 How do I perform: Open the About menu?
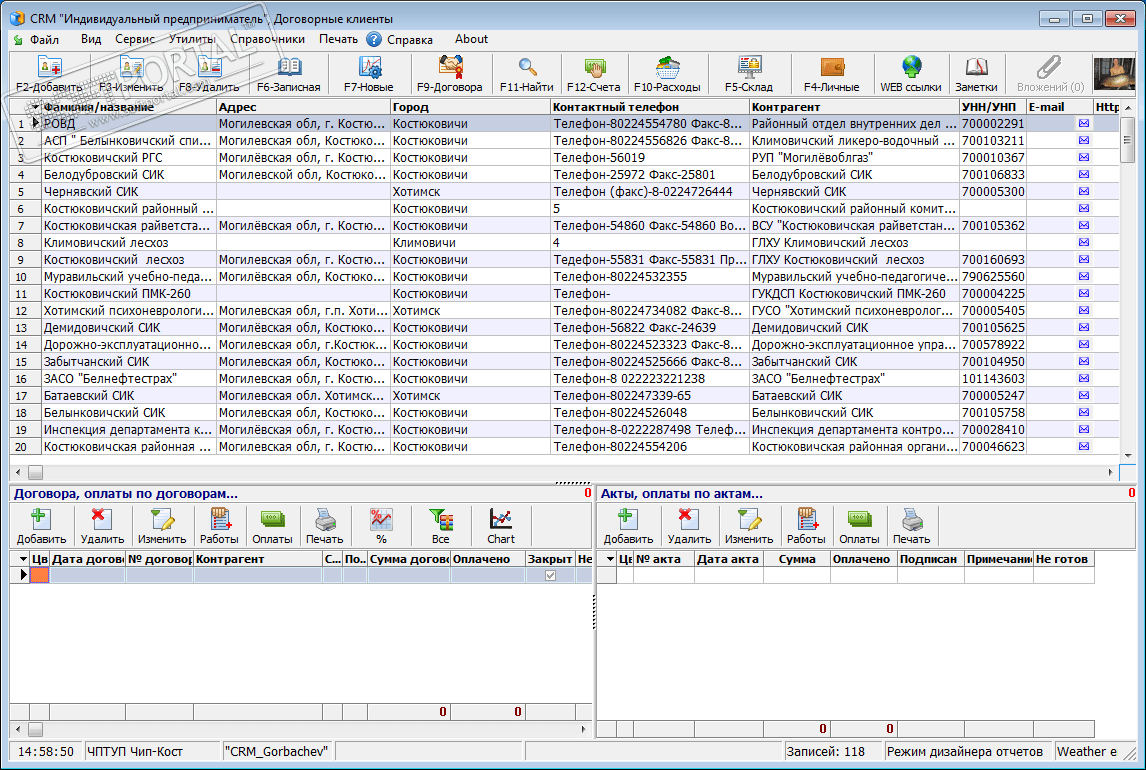click(471, 39)
